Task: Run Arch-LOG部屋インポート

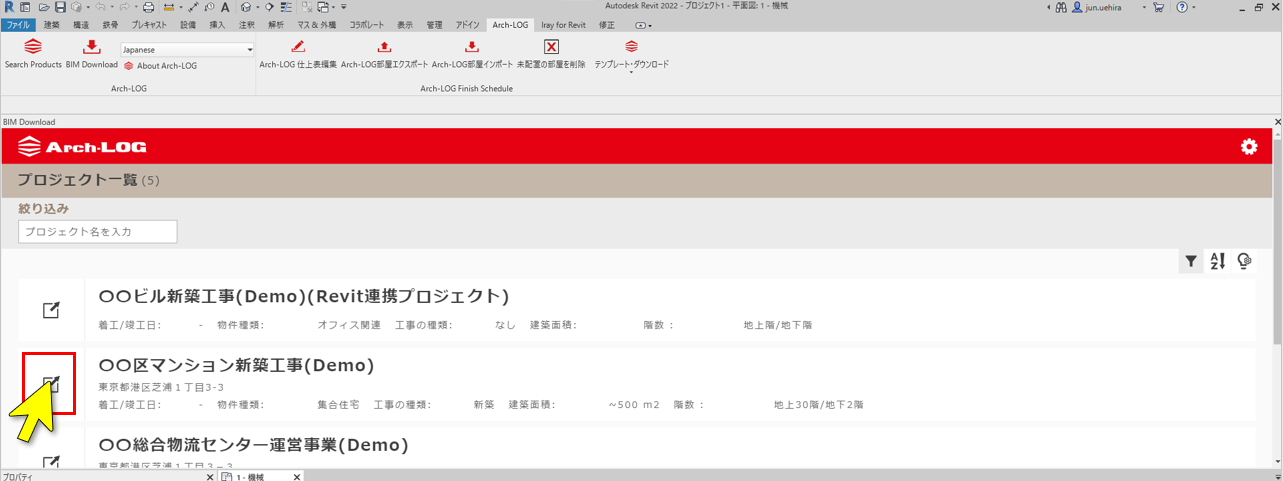Action: pyautogui.click(x=472, y=54)
